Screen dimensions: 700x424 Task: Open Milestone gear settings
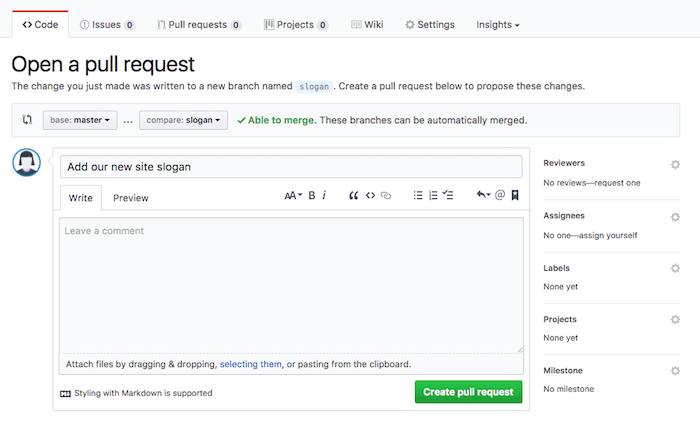pos(675,371)
